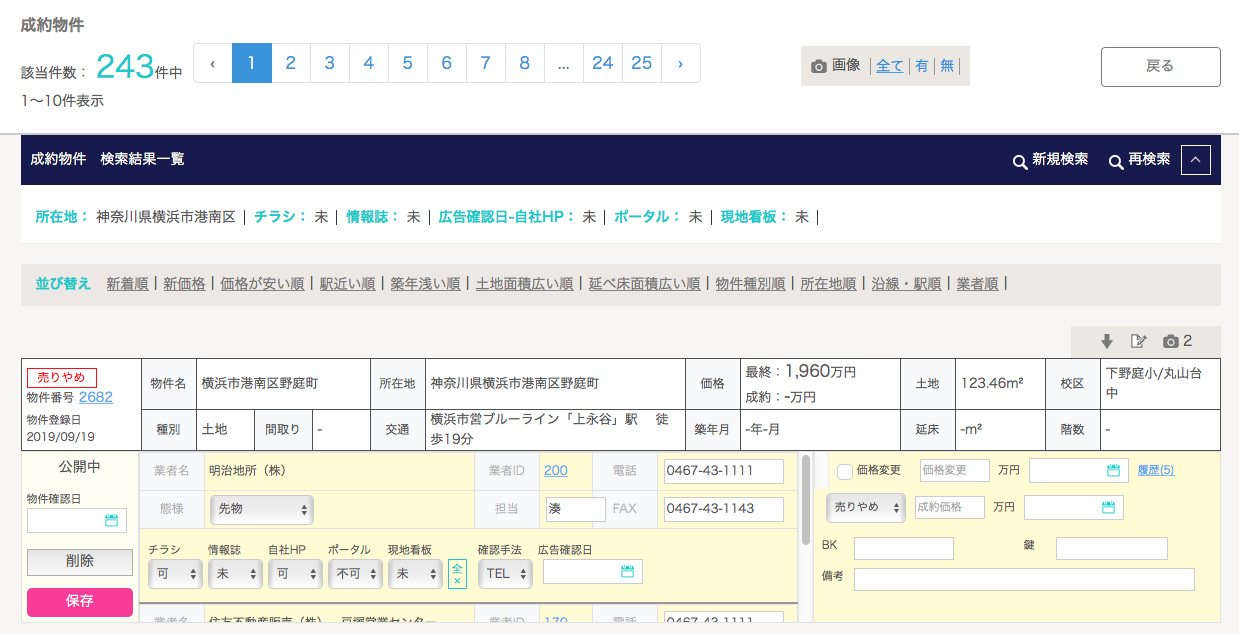Image resolution: width=1239 pixels, height=634 pixels.
Task: Open the calendar icon next to 価格変更 date
Action: [1113, 471]
